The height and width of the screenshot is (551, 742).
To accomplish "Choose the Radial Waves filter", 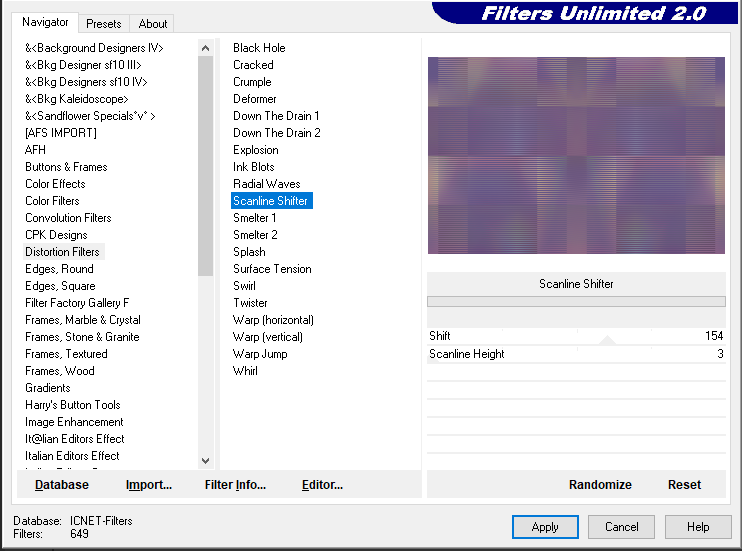I will pos(267,184).
